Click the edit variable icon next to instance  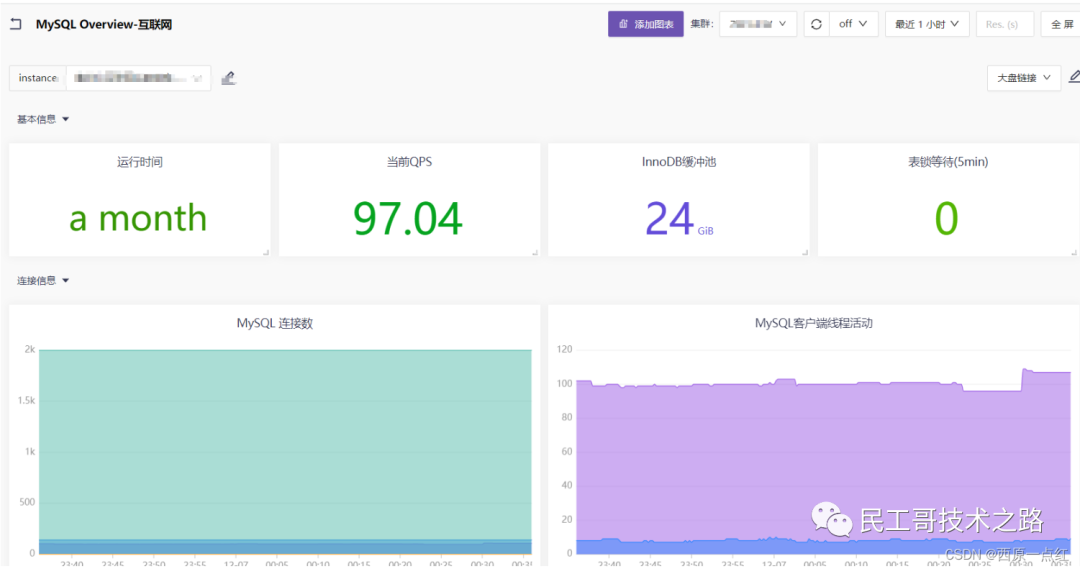point(229,78)
